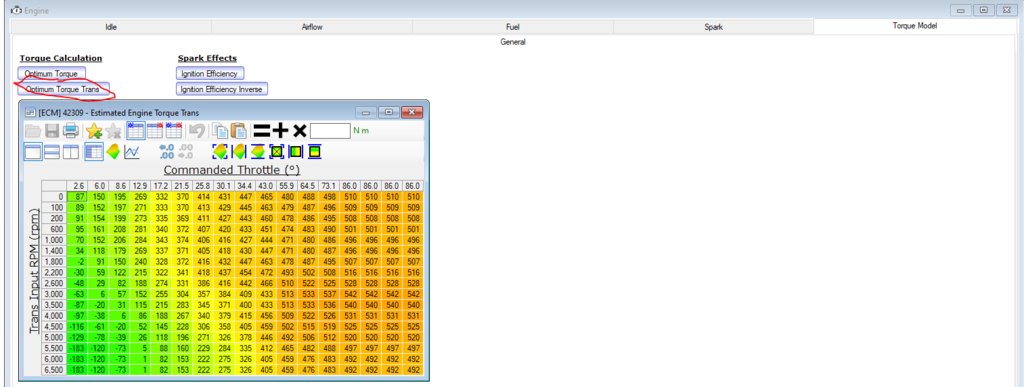Show the 3D surface view
Screen dimensions: 1024x387
click(x=113, y=151)
